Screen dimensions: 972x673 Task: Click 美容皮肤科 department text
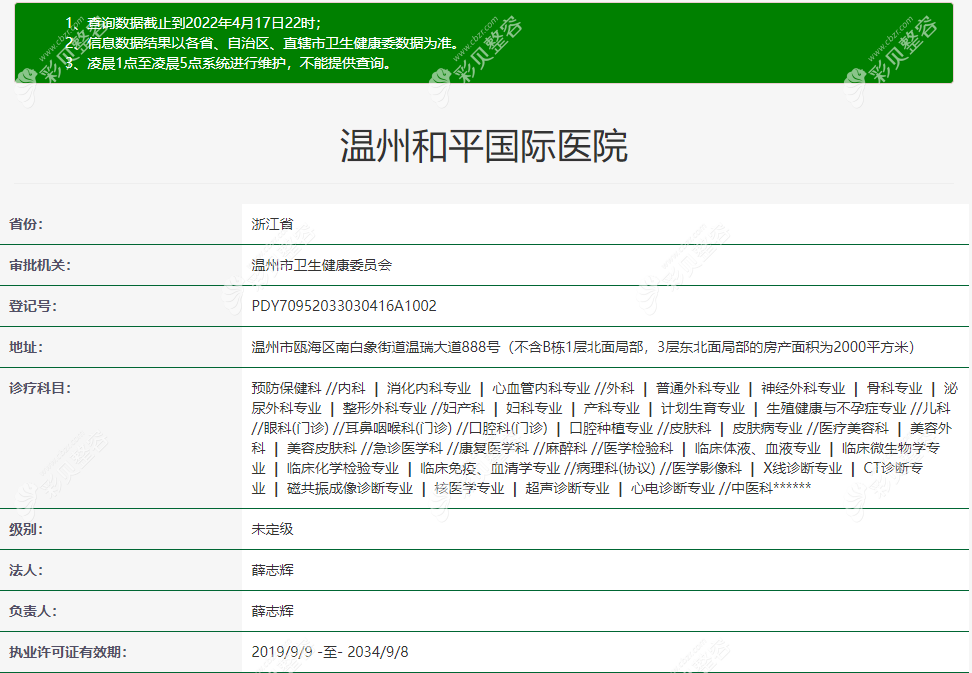coord(322,448)
